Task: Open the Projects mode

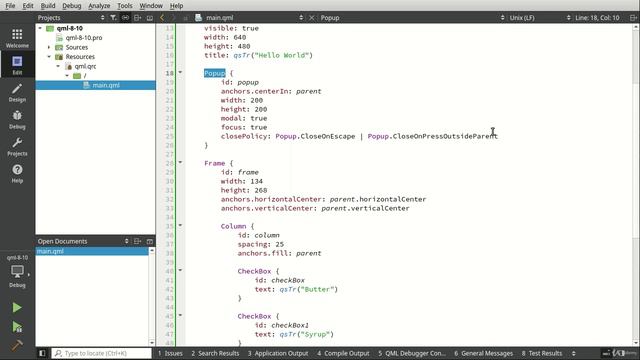Action: (17, 146)
